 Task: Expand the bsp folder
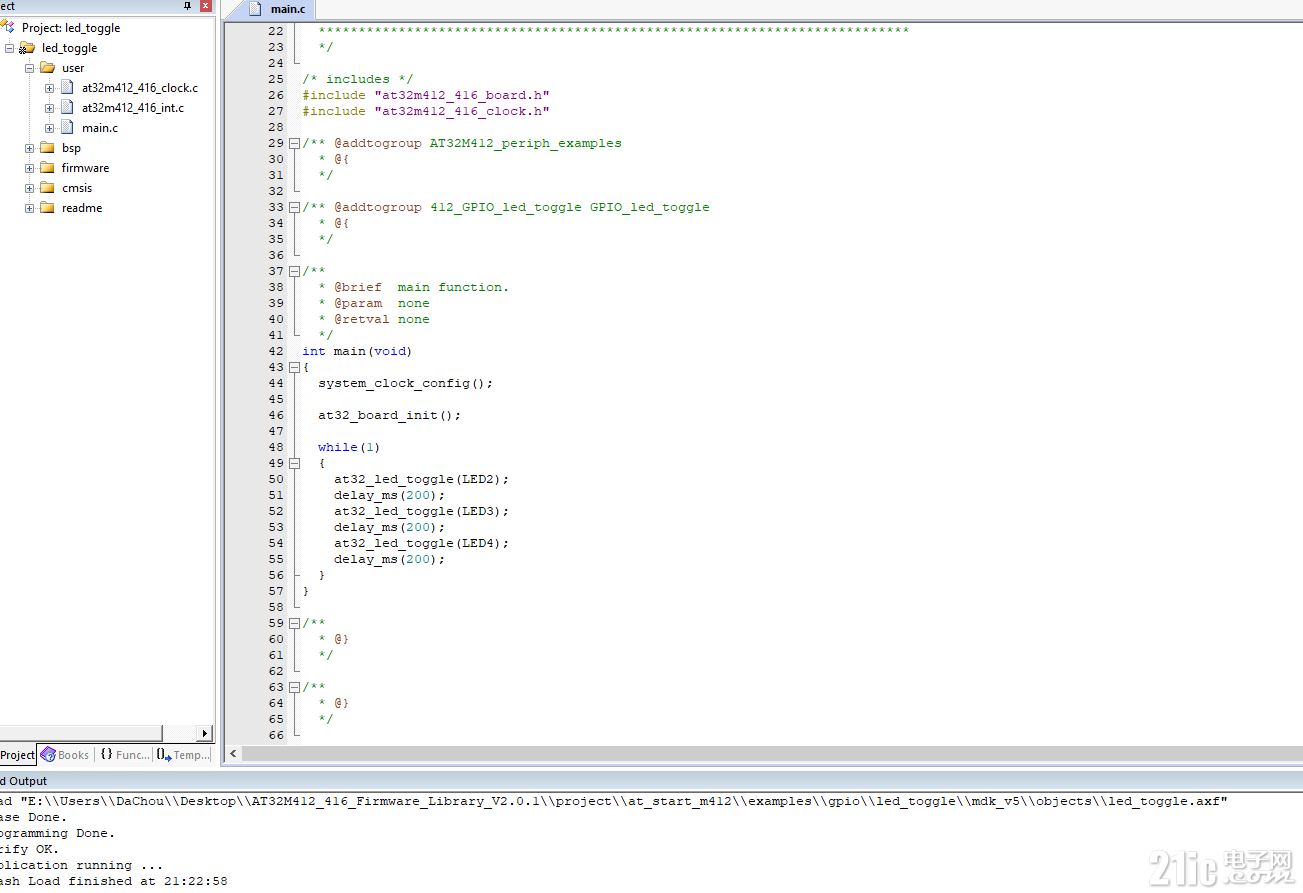pos(30,148)
